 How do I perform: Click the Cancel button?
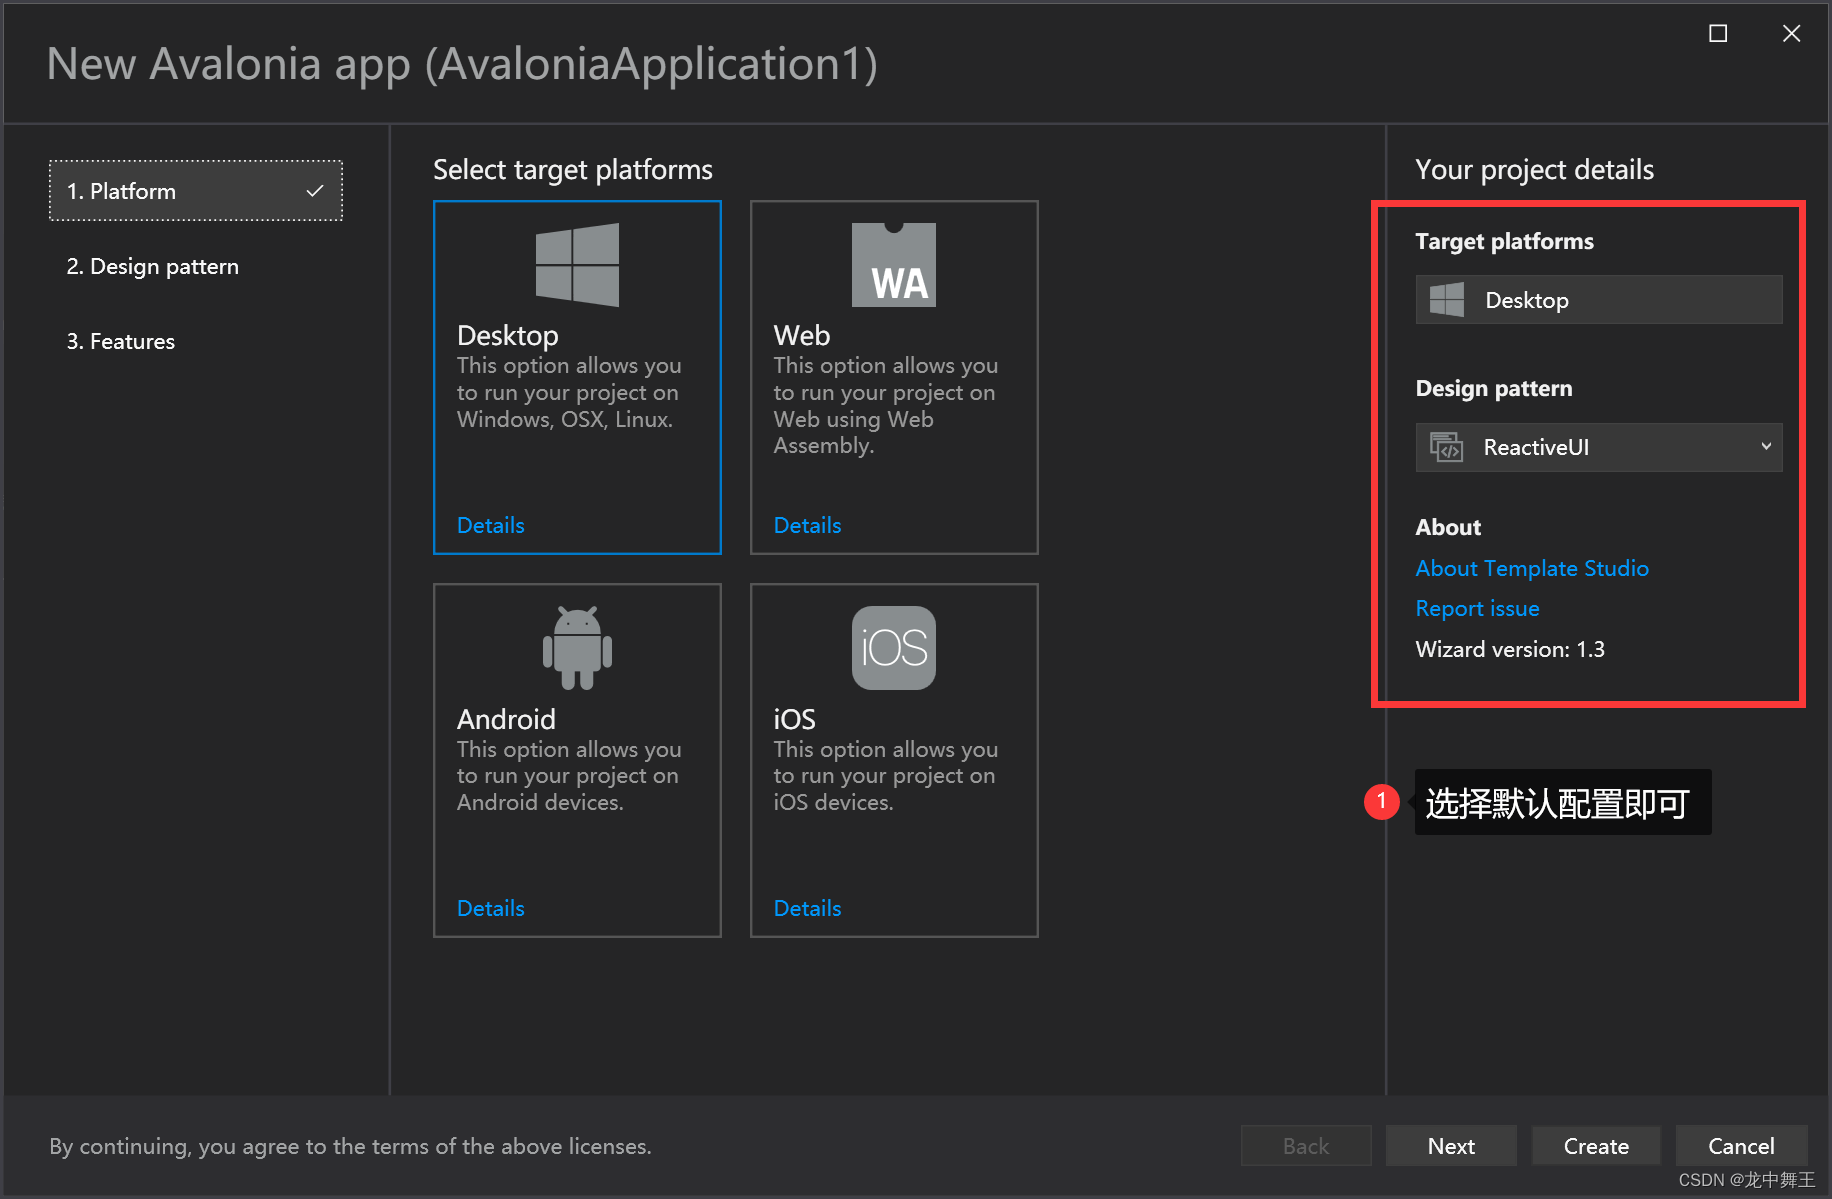pos(1741,1145)
